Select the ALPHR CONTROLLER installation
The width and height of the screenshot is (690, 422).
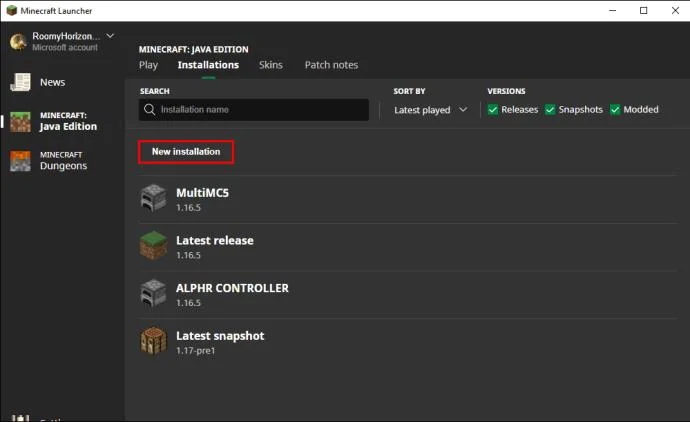point(408,294)
